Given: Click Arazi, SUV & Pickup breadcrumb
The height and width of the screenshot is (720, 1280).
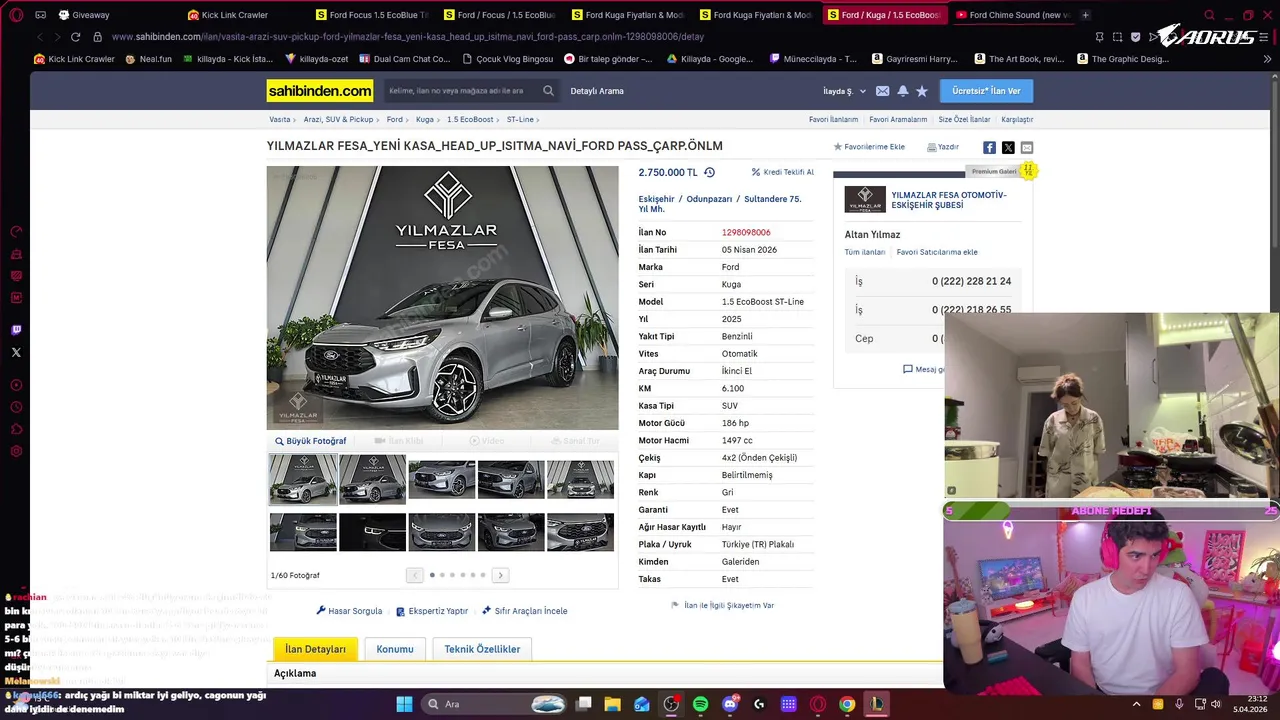Looking at the screenshot, I should click(338, 119).
